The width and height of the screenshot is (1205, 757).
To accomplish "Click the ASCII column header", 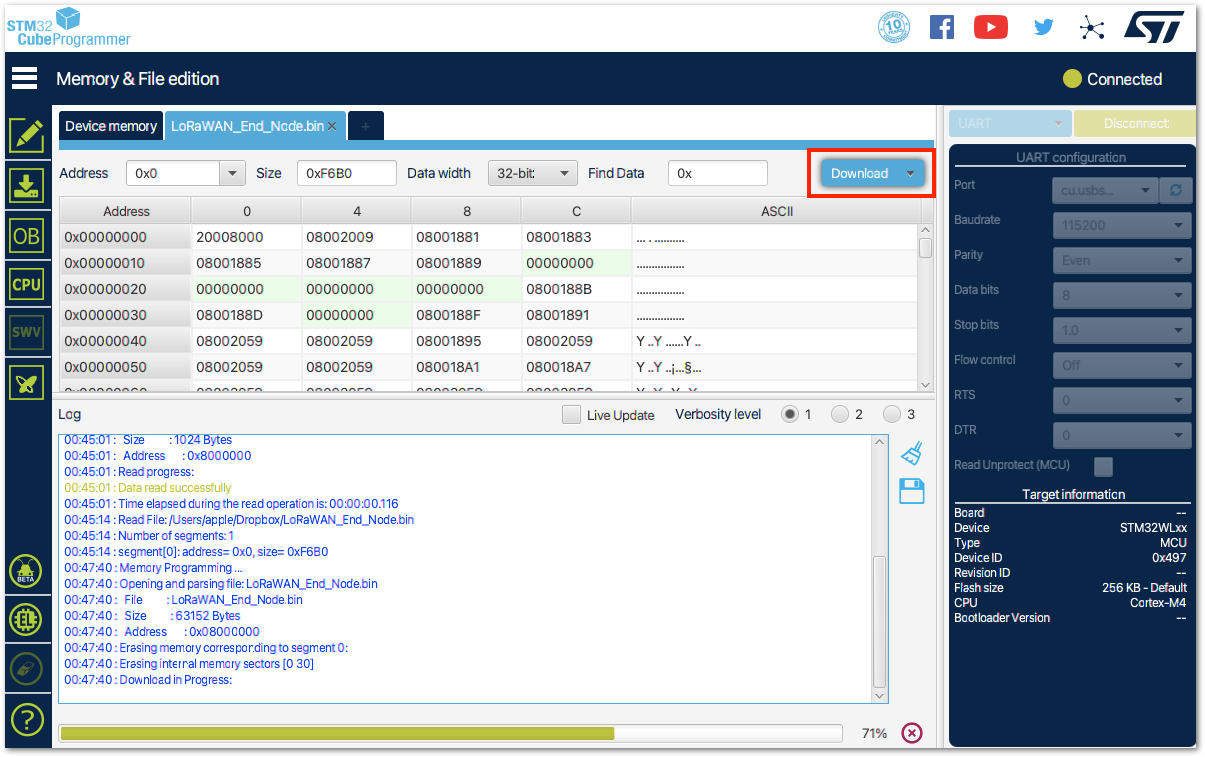I will (776, 211).
